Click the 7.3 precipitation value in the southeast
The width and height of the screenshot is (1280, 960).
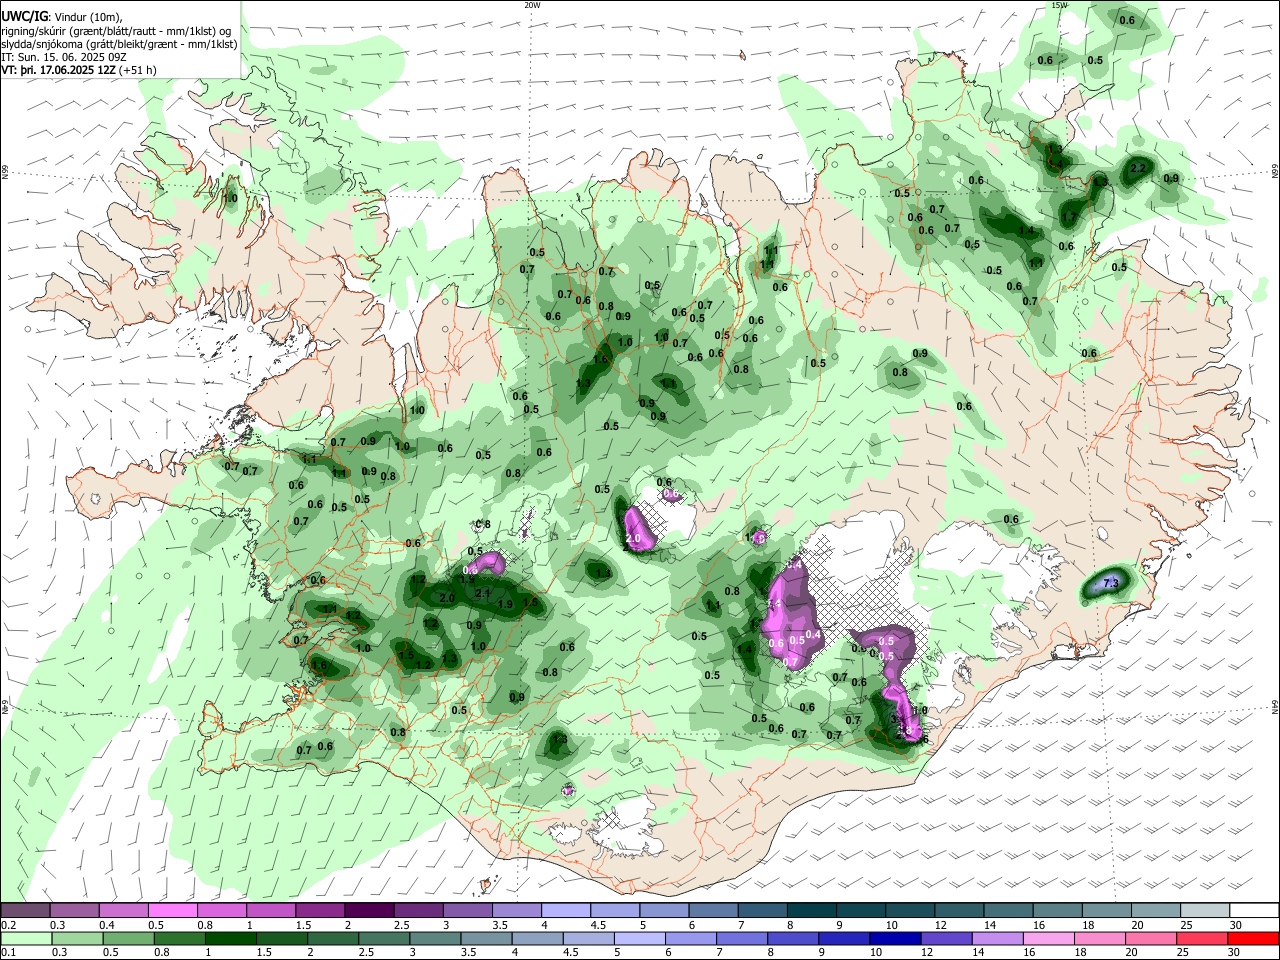[1110, 583]
